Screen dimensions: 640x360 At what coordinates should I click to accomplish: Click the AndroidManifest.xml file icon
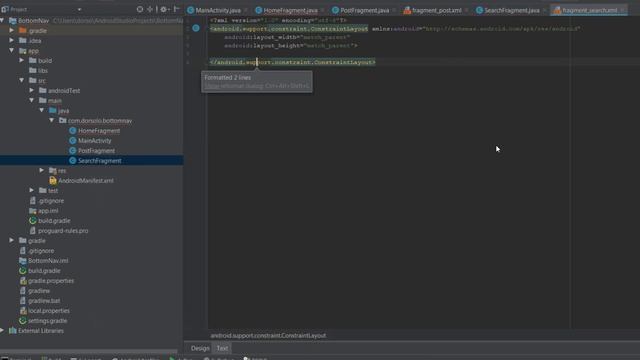click(x=53, y=180)
